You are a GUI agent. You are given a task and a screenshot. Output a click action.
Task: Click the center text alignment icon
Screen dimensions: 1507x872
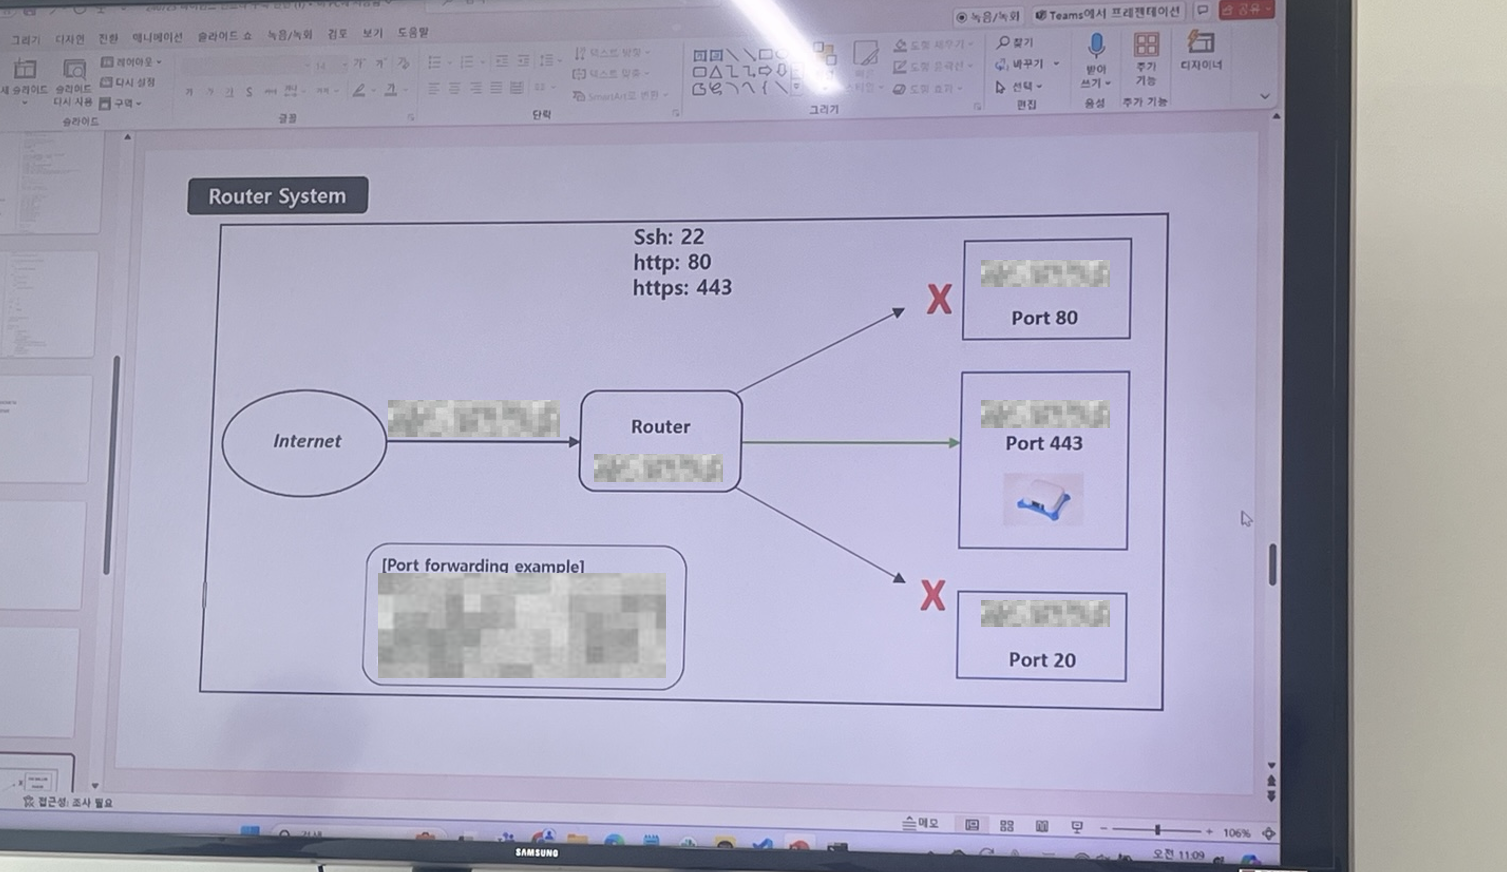(x=454, y=89)
